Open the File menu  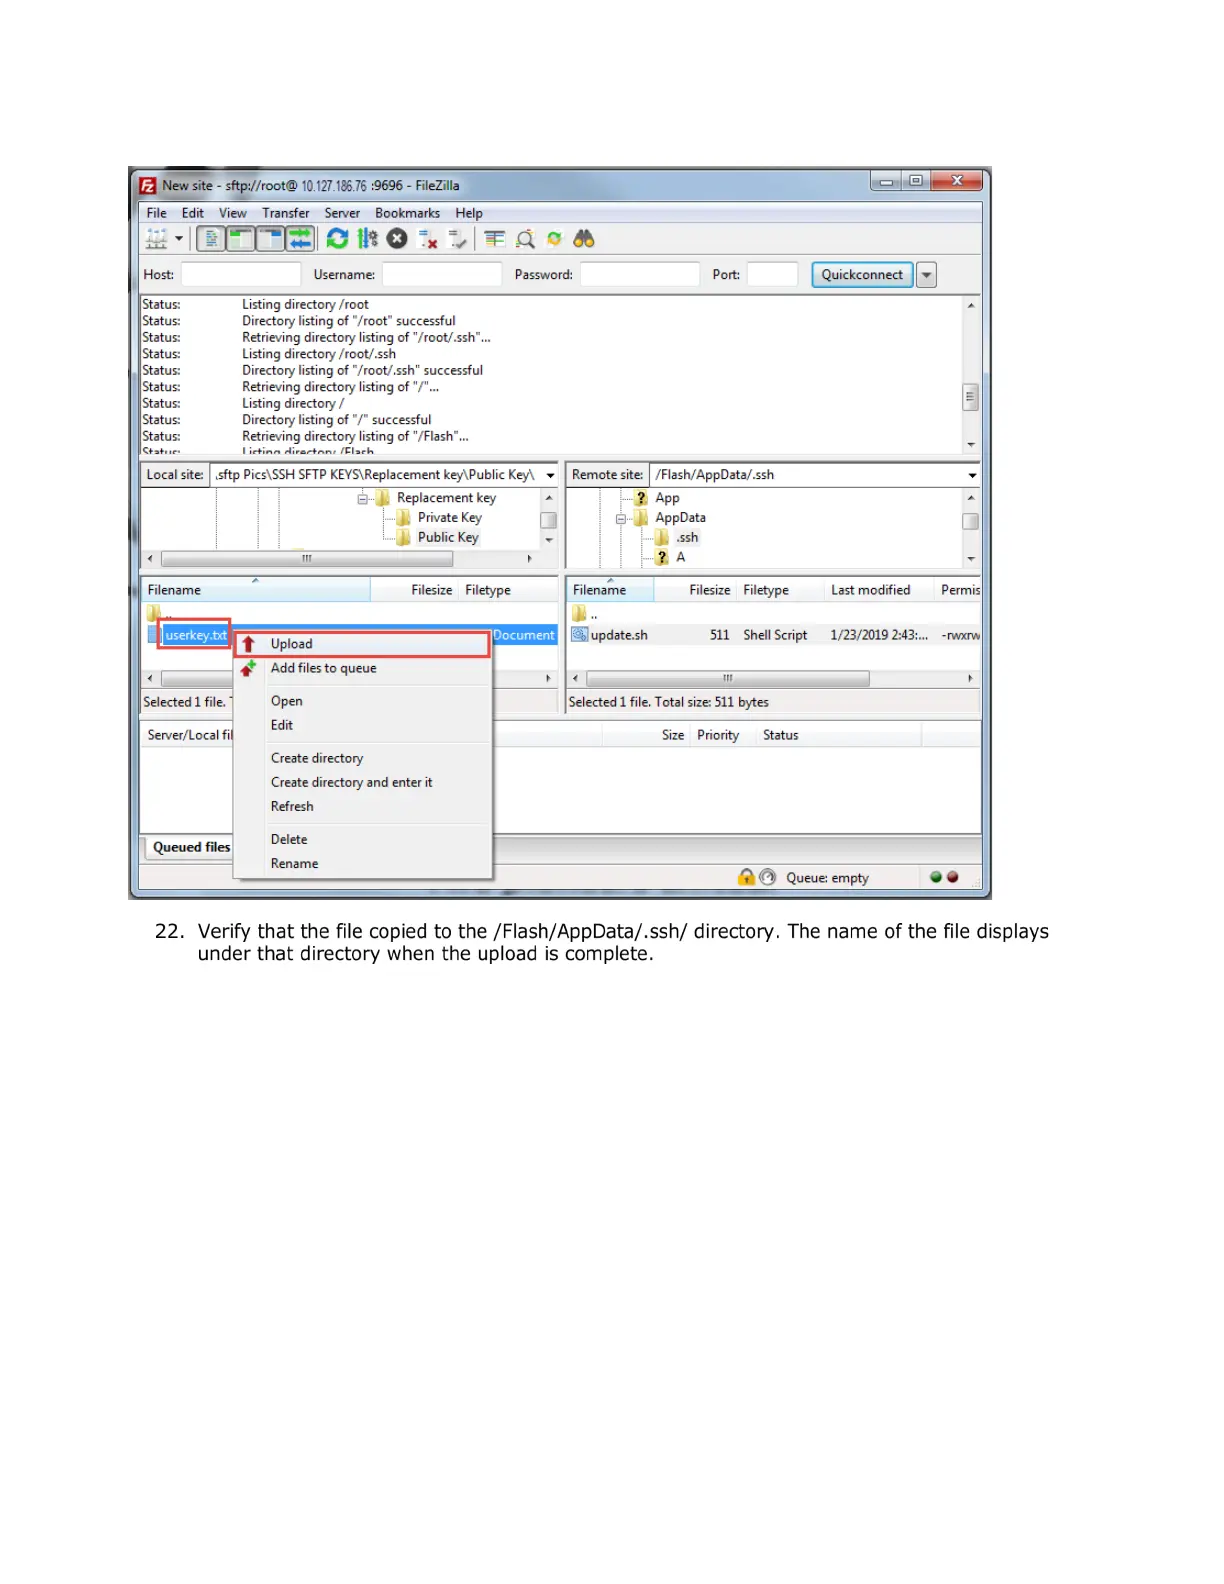(156, 213)
